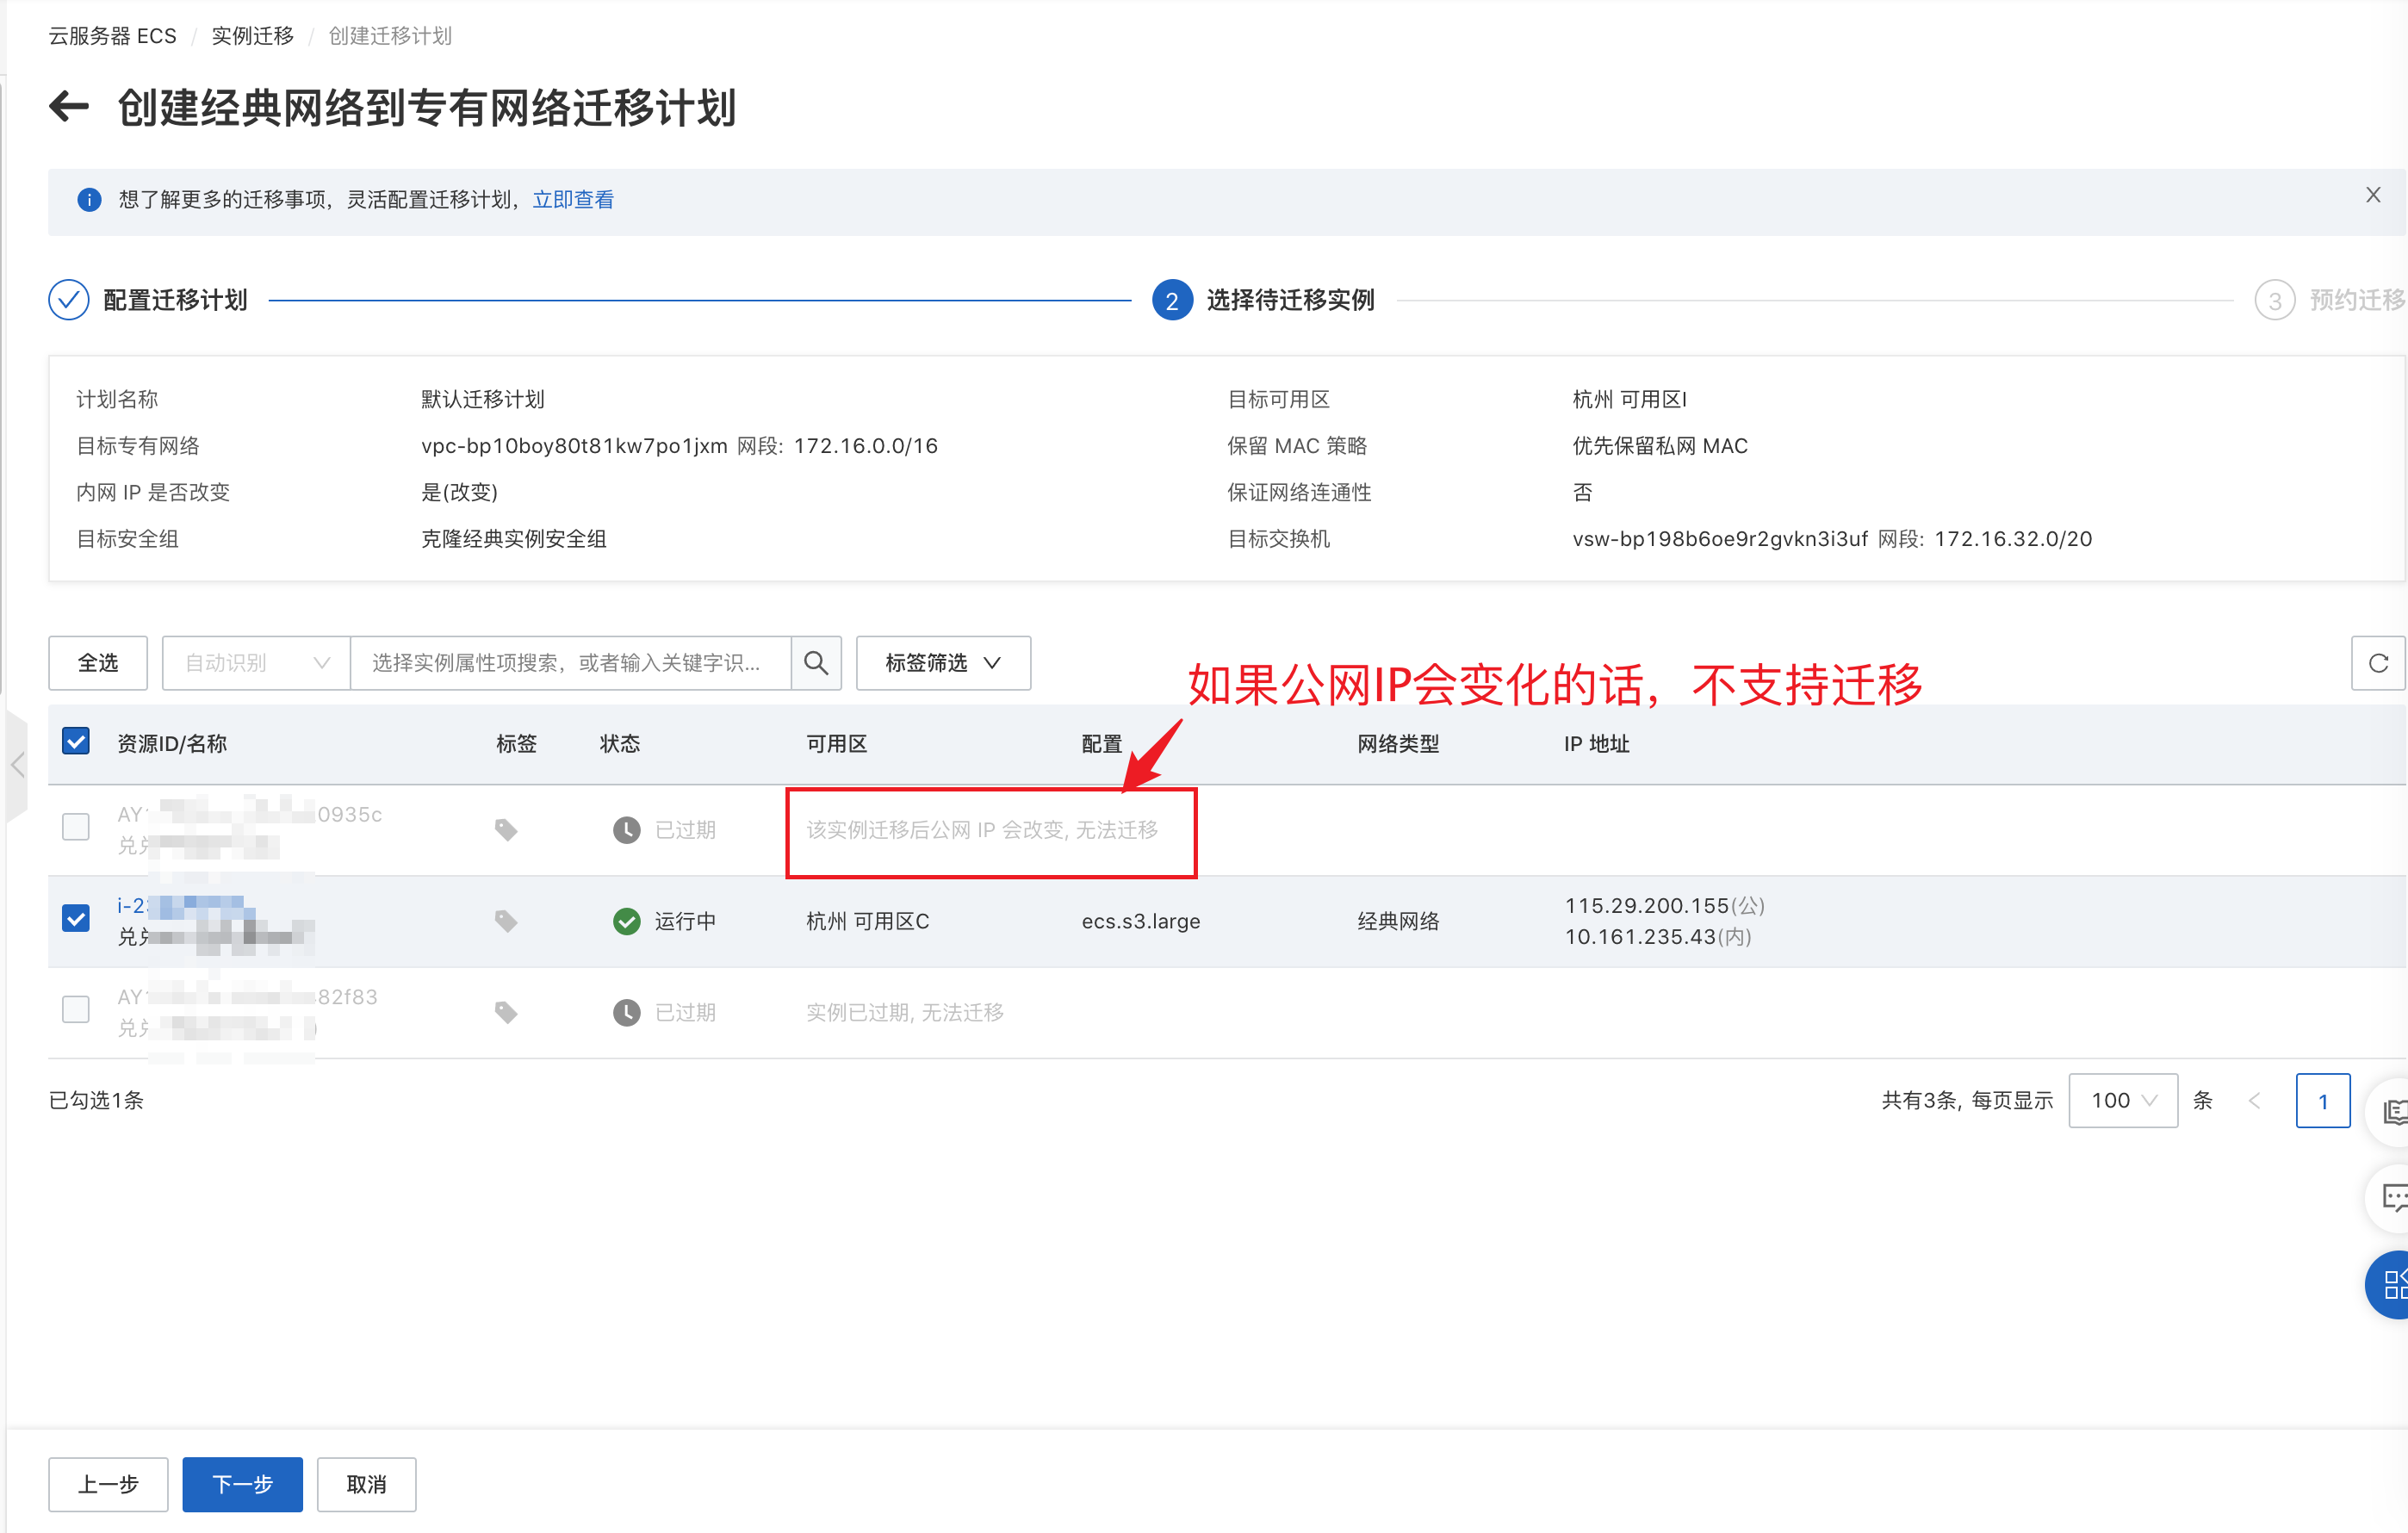2408x1533 pixels.
Task: Click the completed 配置迁移计划 step checkmark
Action: pos(69,300)
